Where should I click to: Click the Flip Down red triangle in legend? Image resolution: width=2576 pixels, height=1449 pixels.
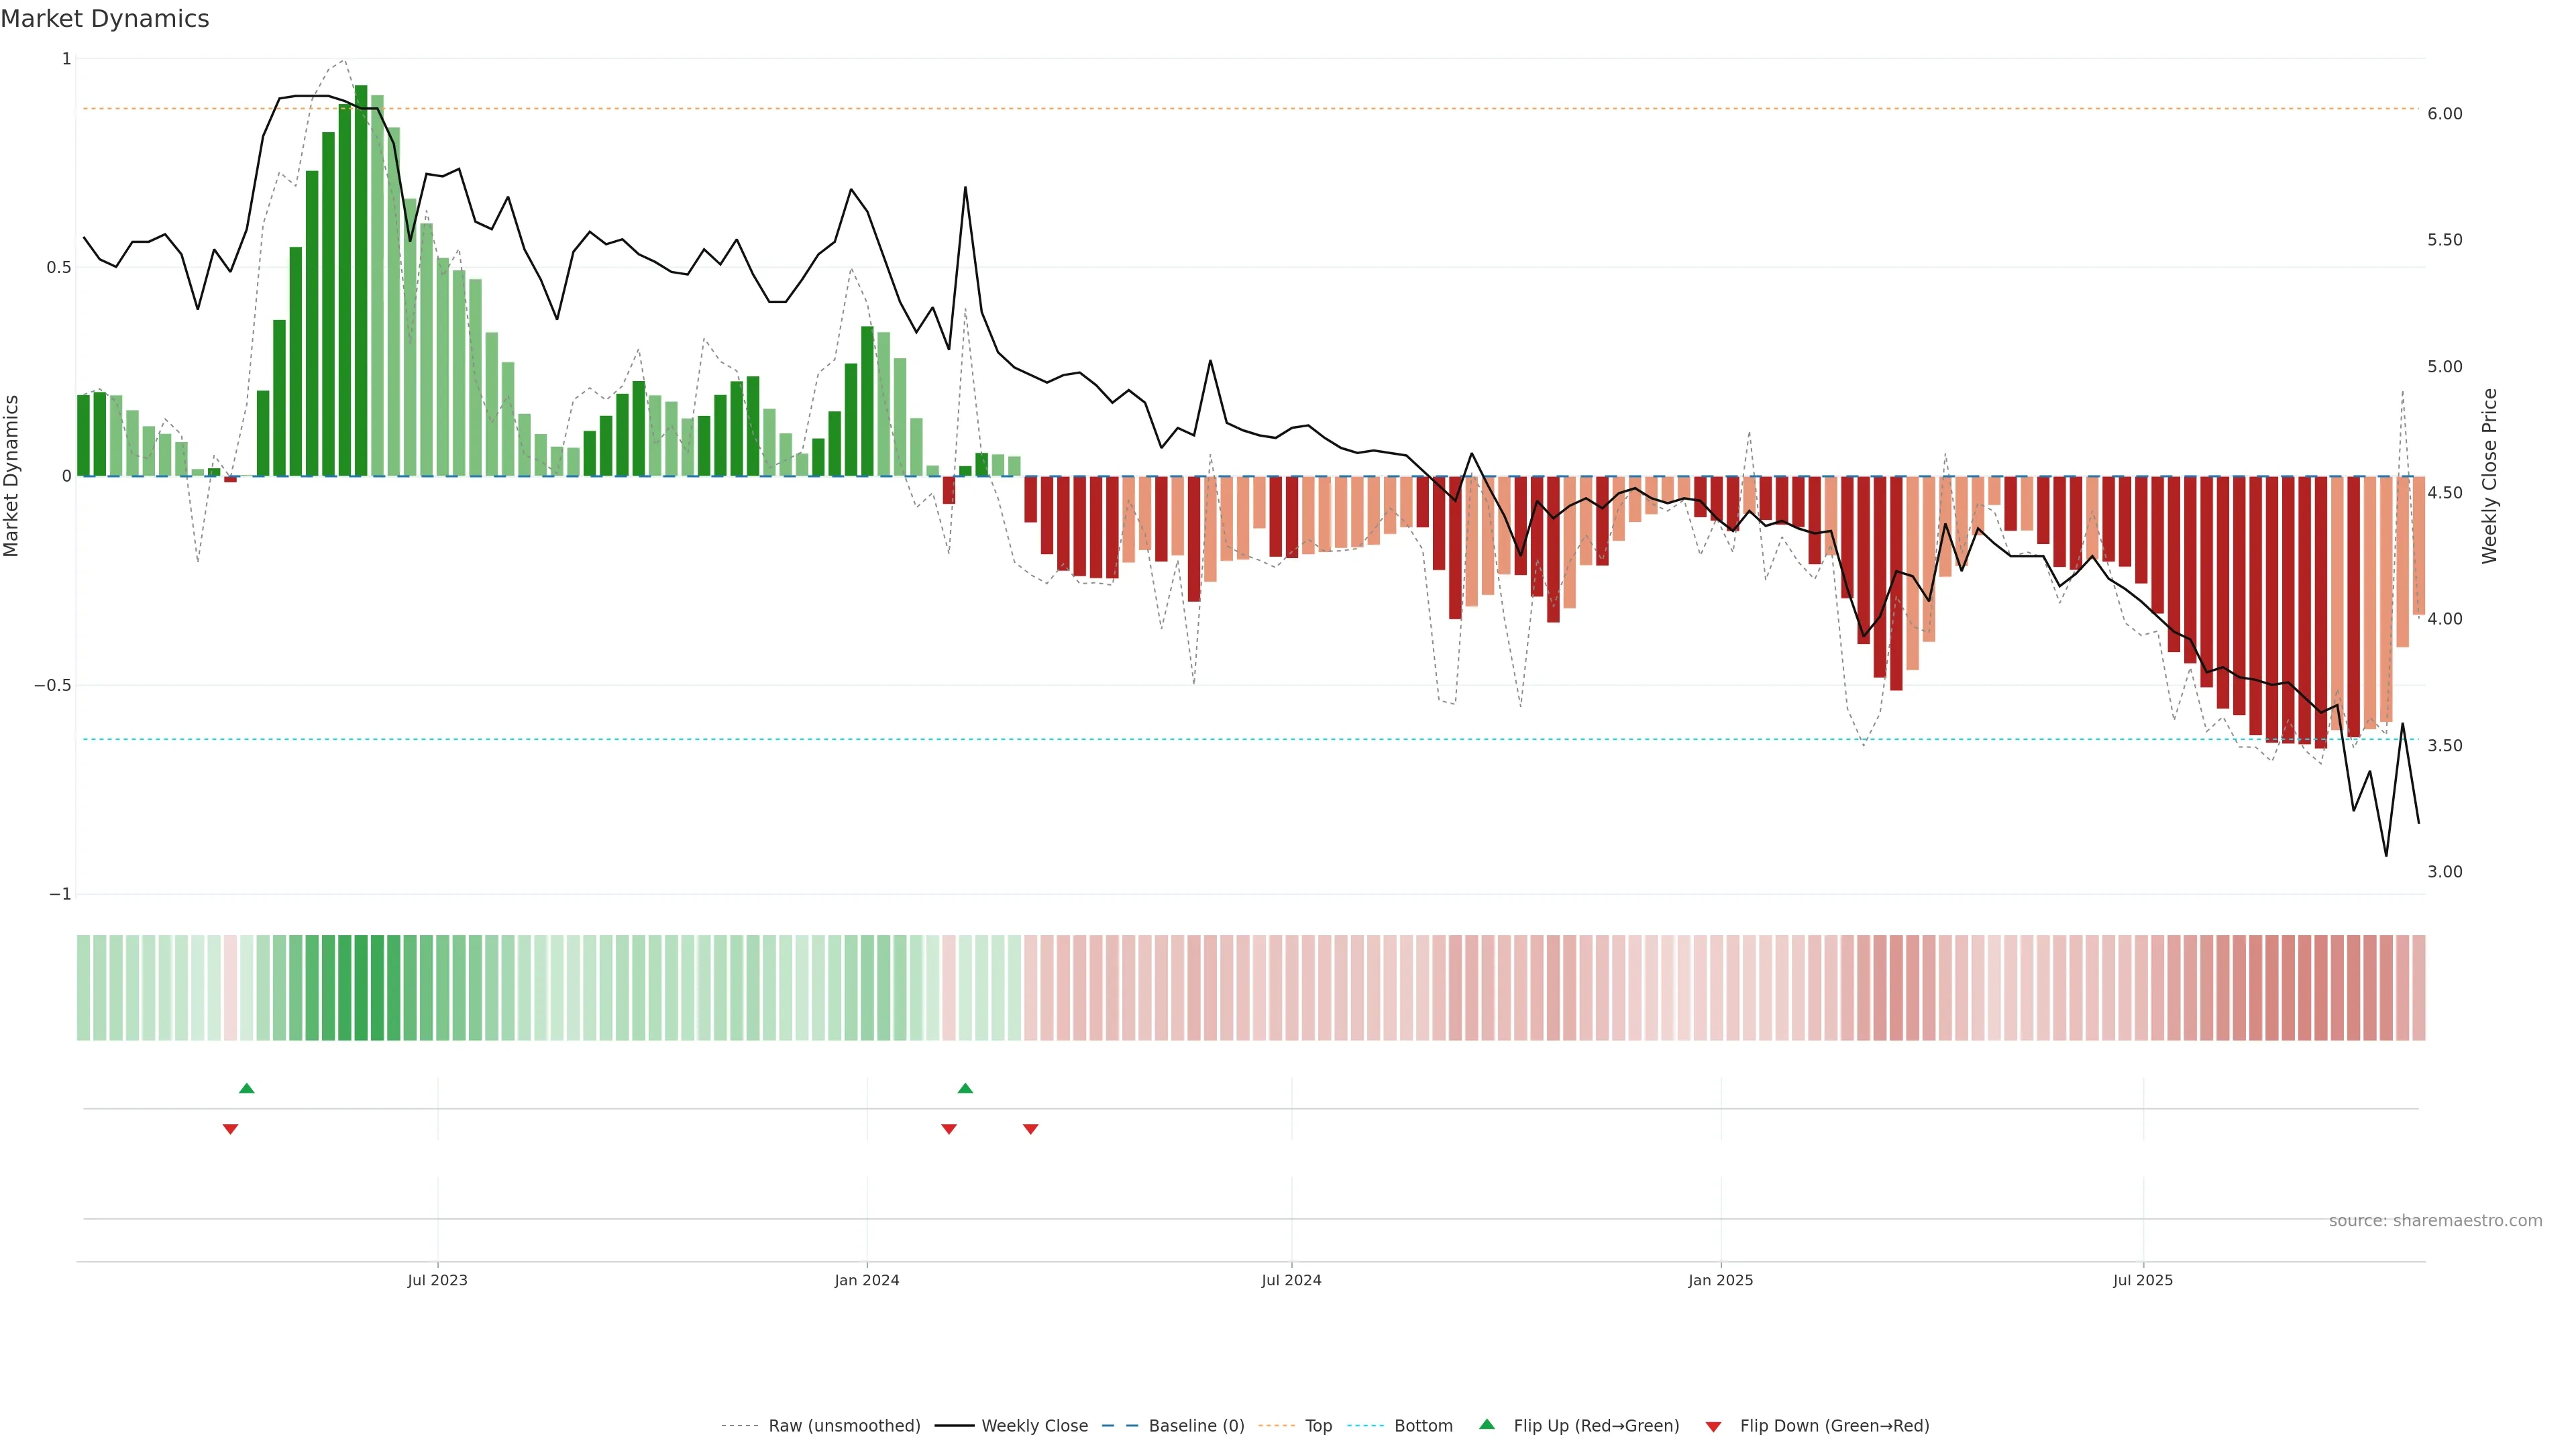point(1713,1426)
